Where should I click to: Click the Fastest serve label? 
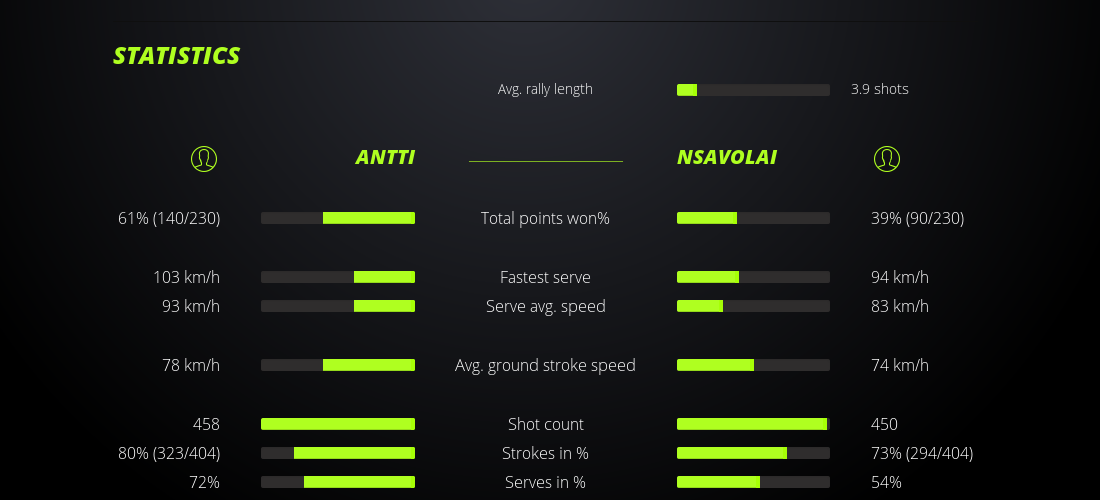coord(545,277)
